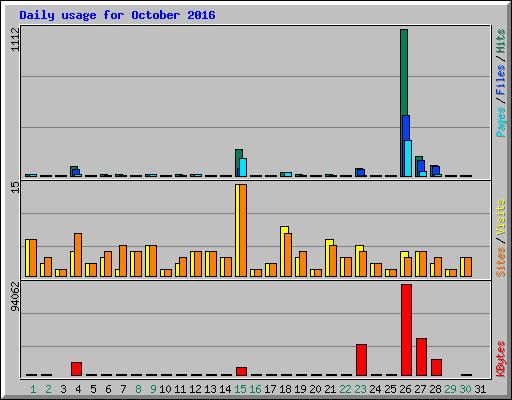The image size is (512, 400).
Task: Click the '94062' KBytes axis maximum label
Action: tap(16, 297)
